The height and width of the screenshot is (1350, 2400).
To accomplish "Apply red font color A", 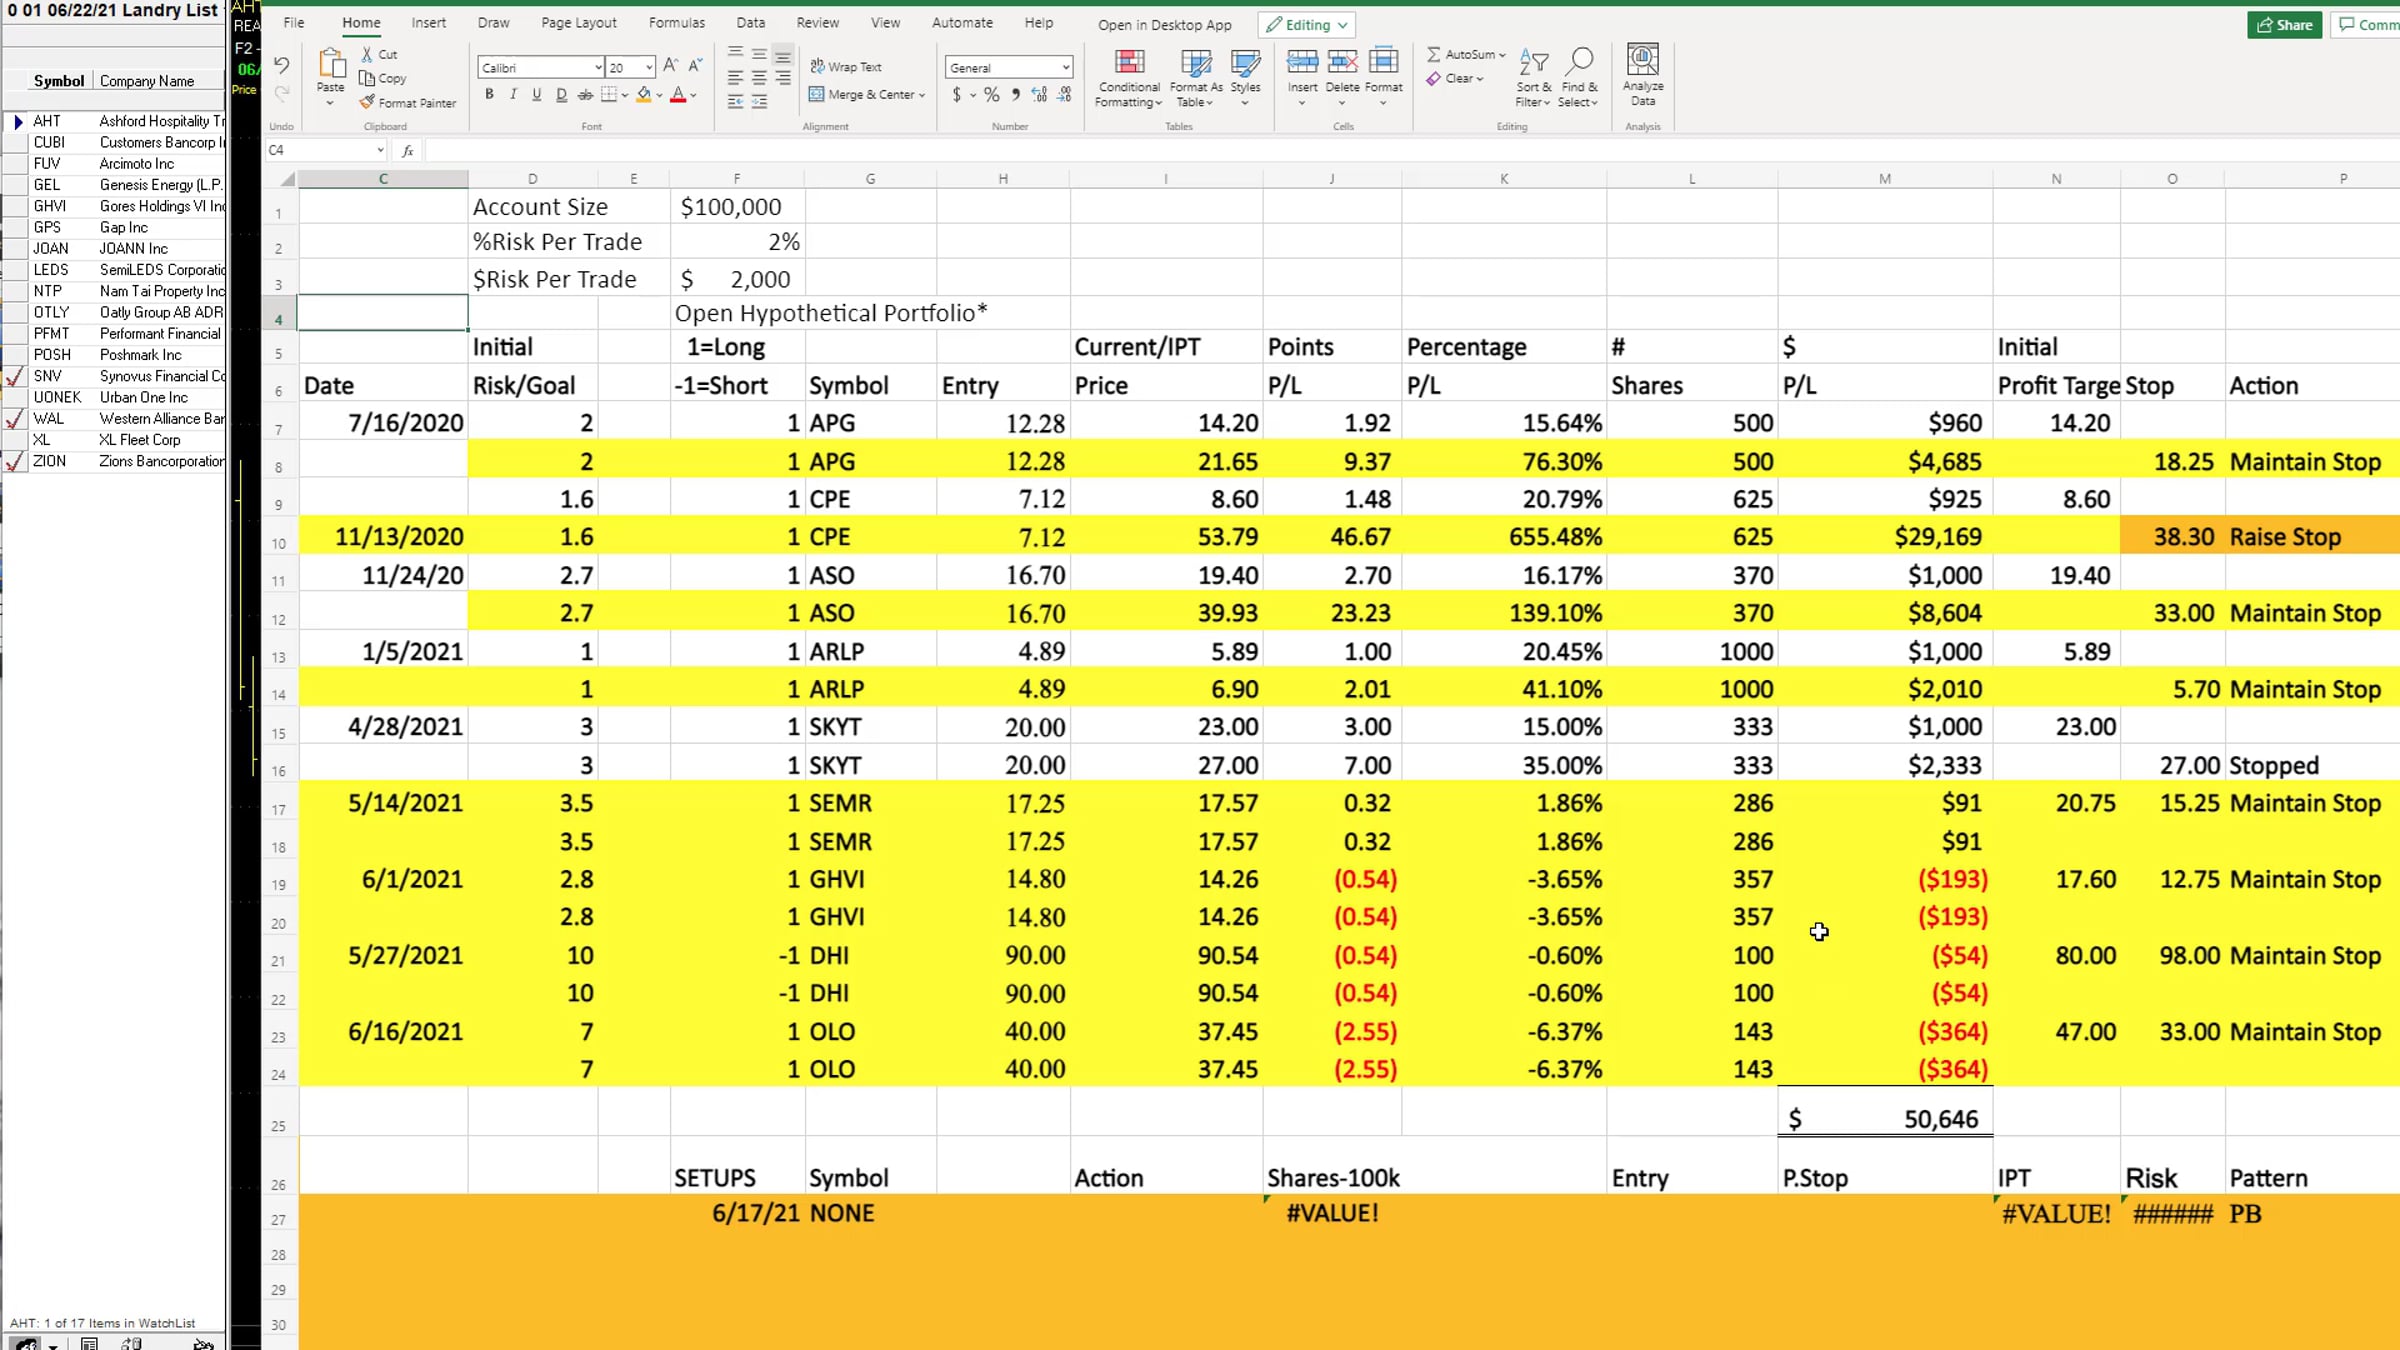I will [x=678, y=94].
